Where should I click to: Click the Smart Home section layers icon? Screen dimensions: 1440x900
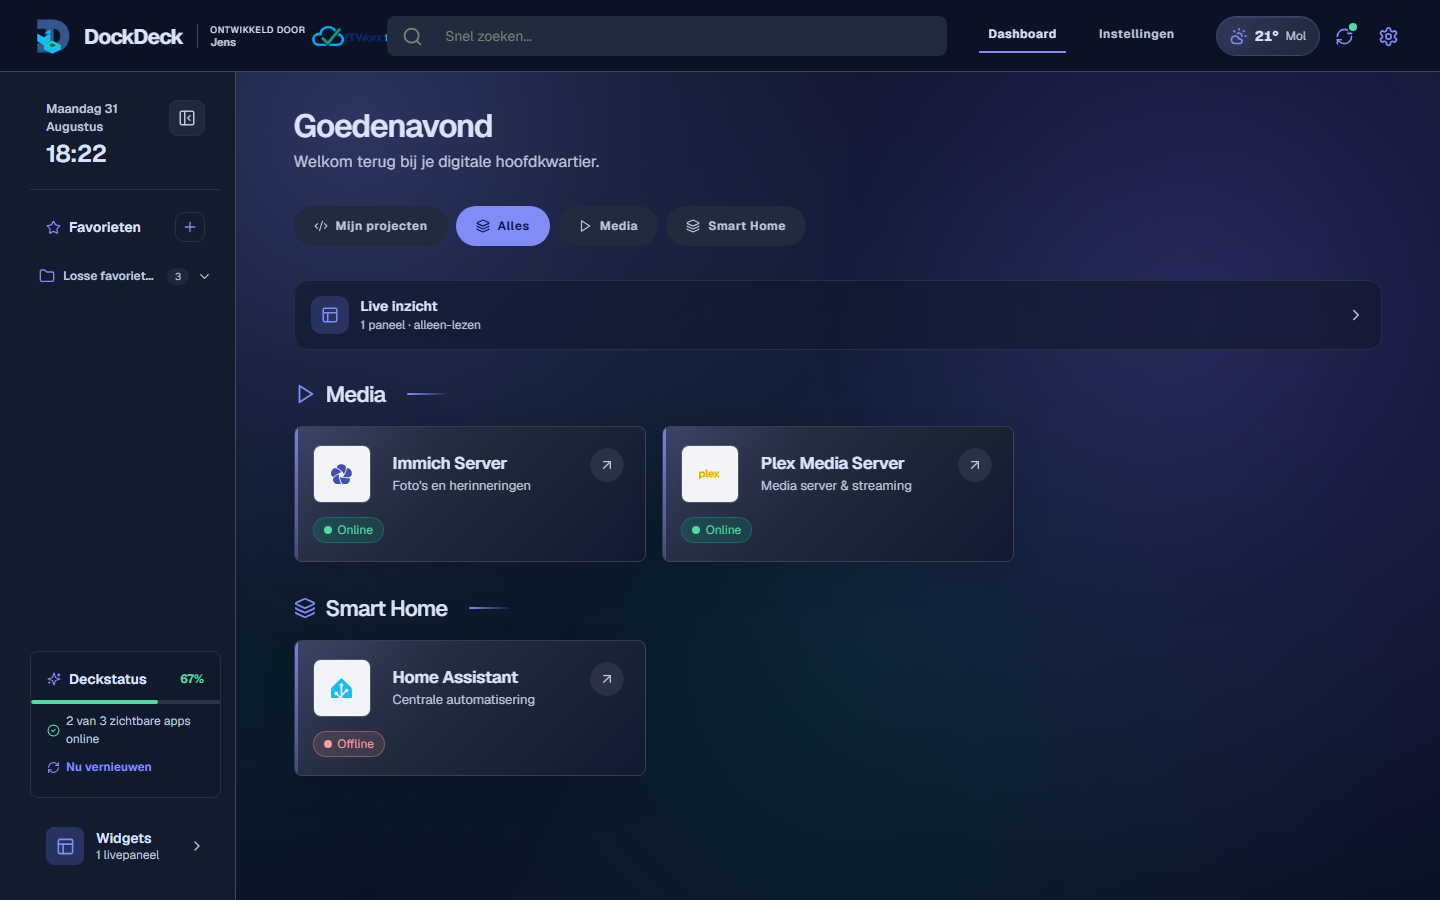click(305, 608)
